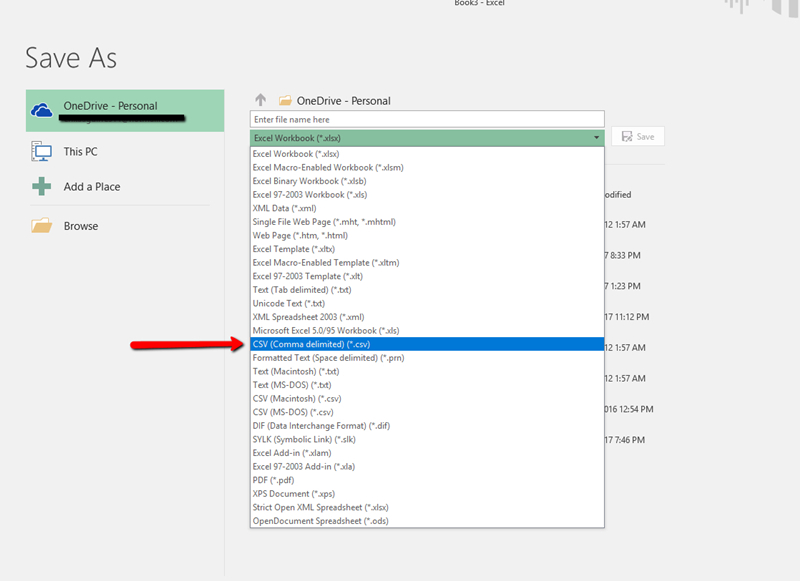
Task: Click the Save button
Action: pyautogui.click(x=638, y=136)
